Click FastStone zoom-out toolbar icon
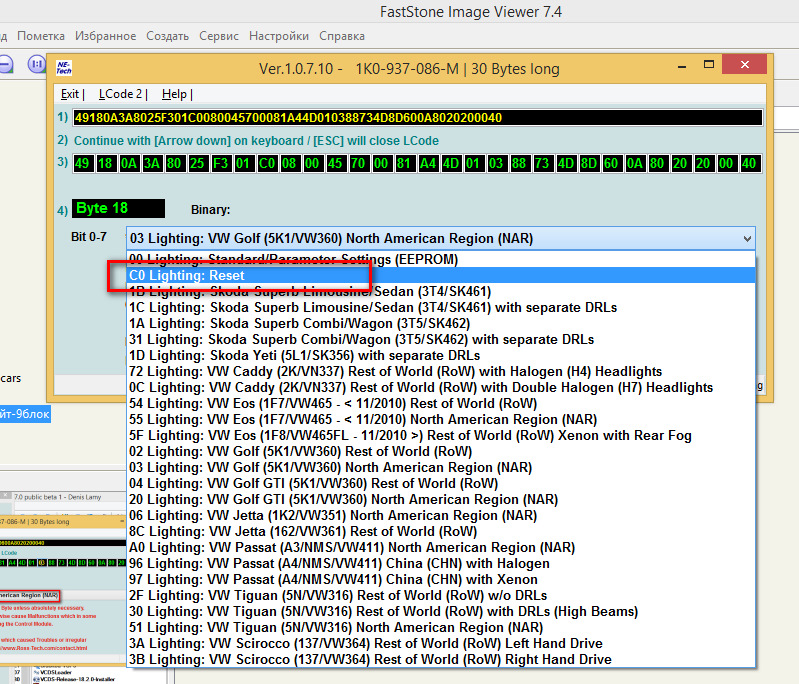The width and height of the screenshot is (799, 684). tap(5, 64)
